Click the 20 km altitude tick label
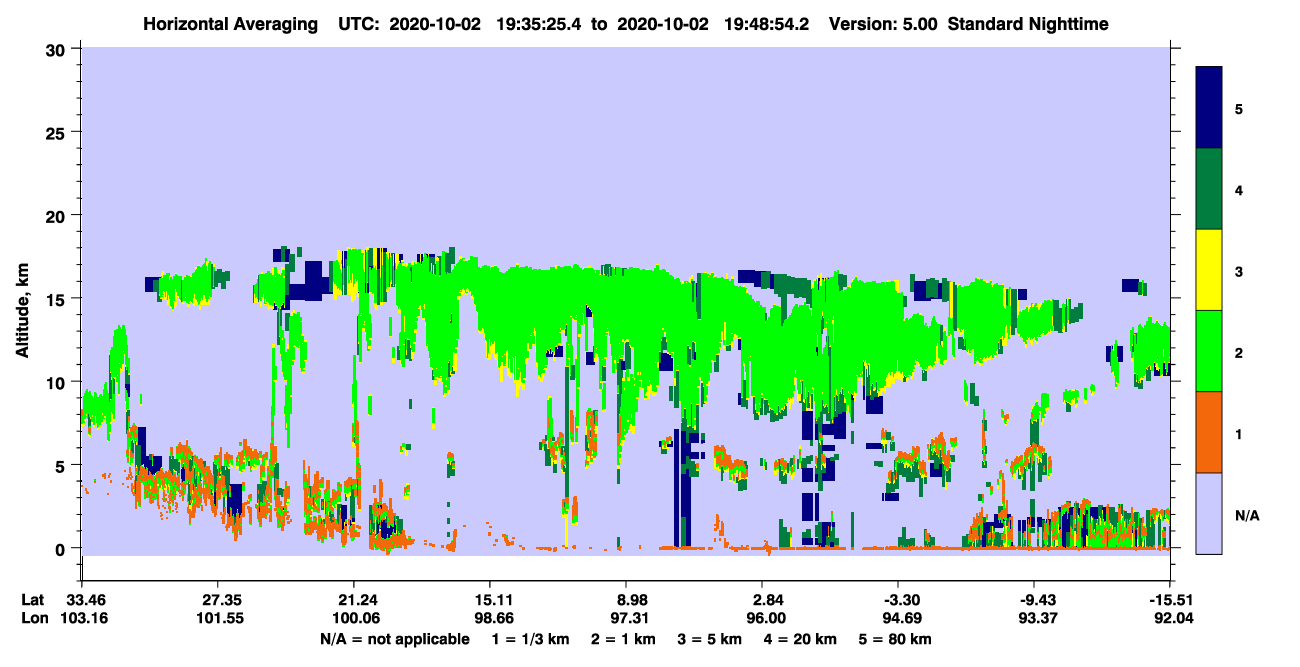Image resolution: width=1300 pixels, height=667 pixels. [x=56, y=215]
